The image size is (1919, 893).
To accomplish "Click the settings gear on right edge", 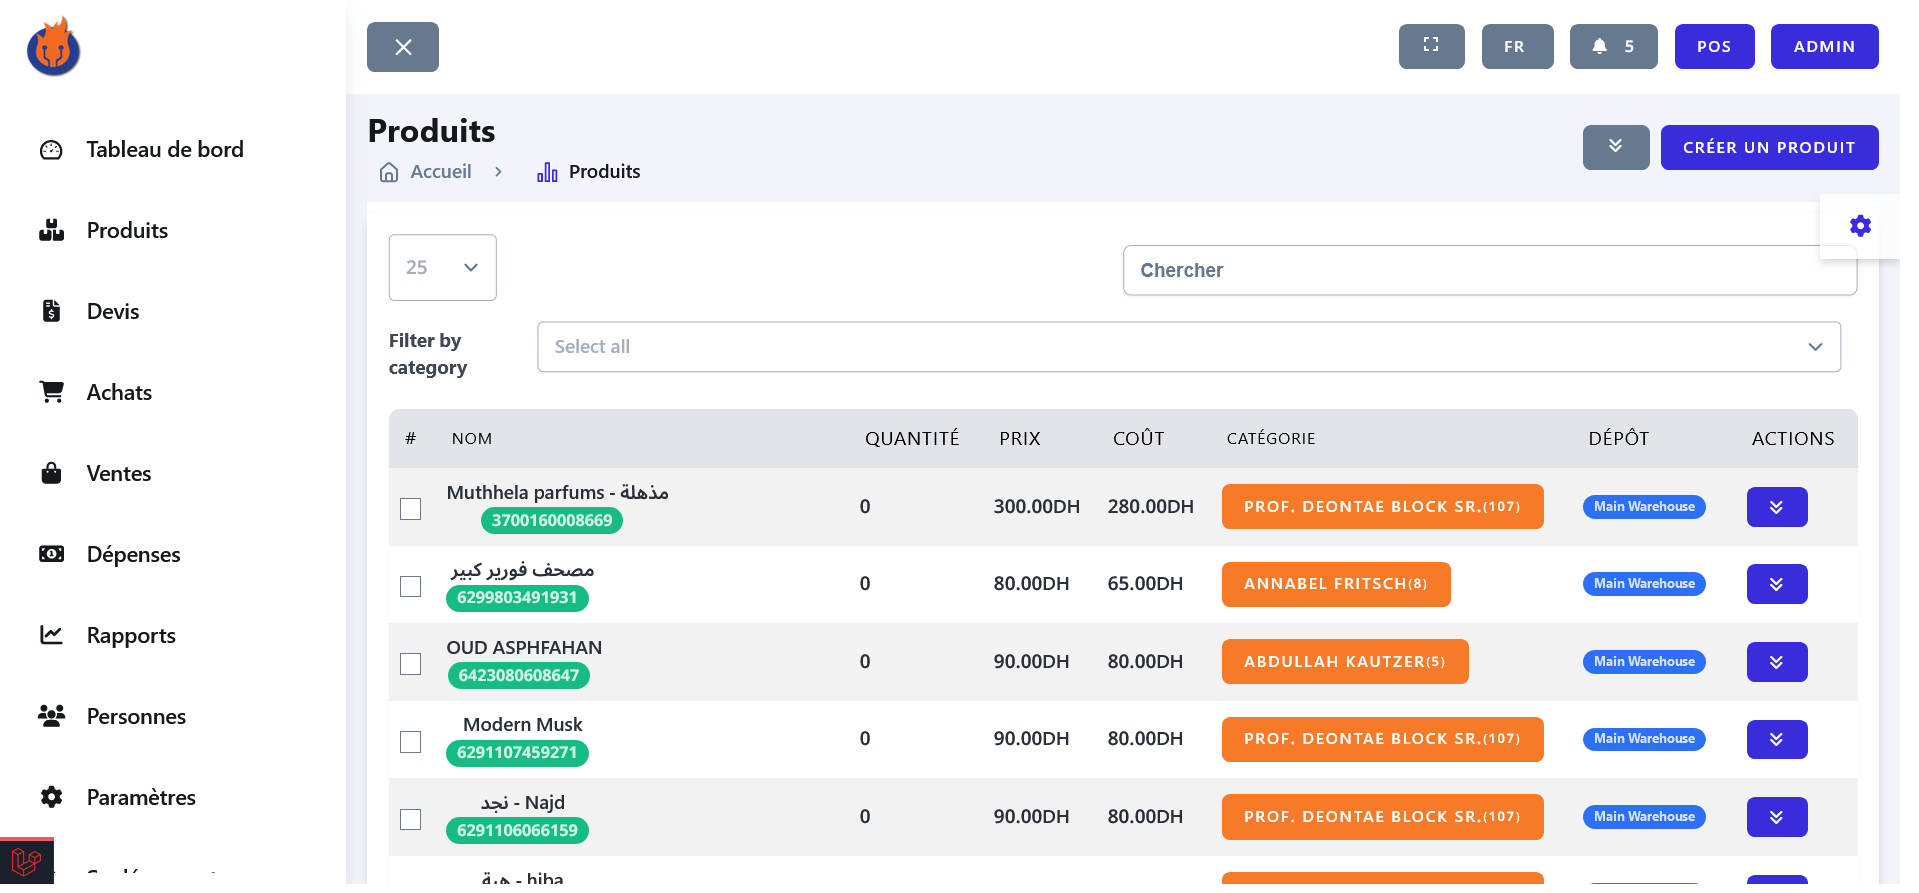I will click(1859, 226).
